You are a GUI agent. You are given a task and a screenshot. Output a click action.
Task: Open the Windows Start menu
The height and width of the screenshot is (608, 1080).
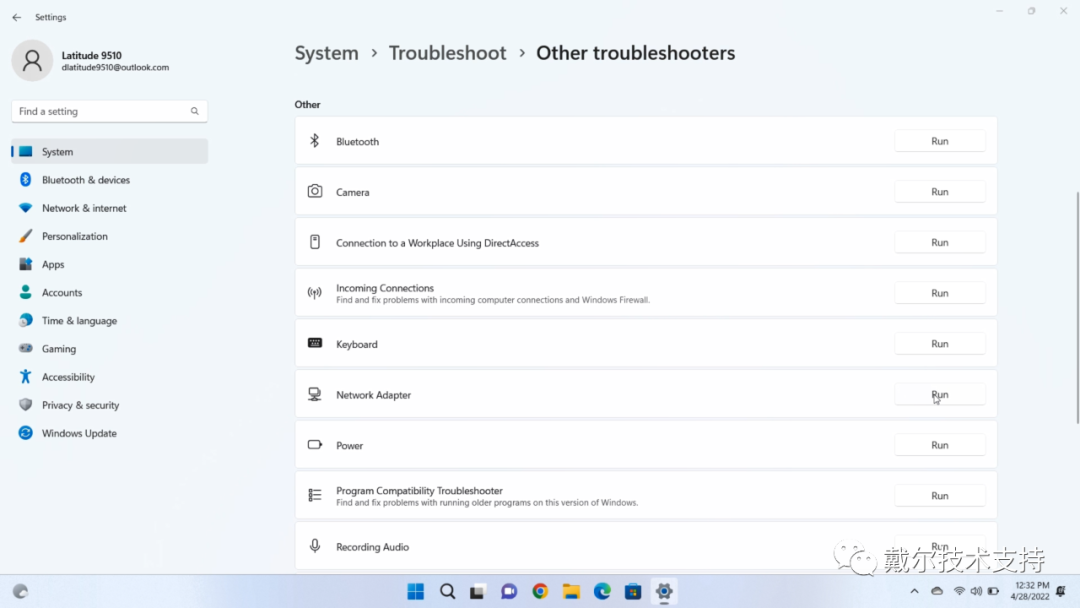416,591
